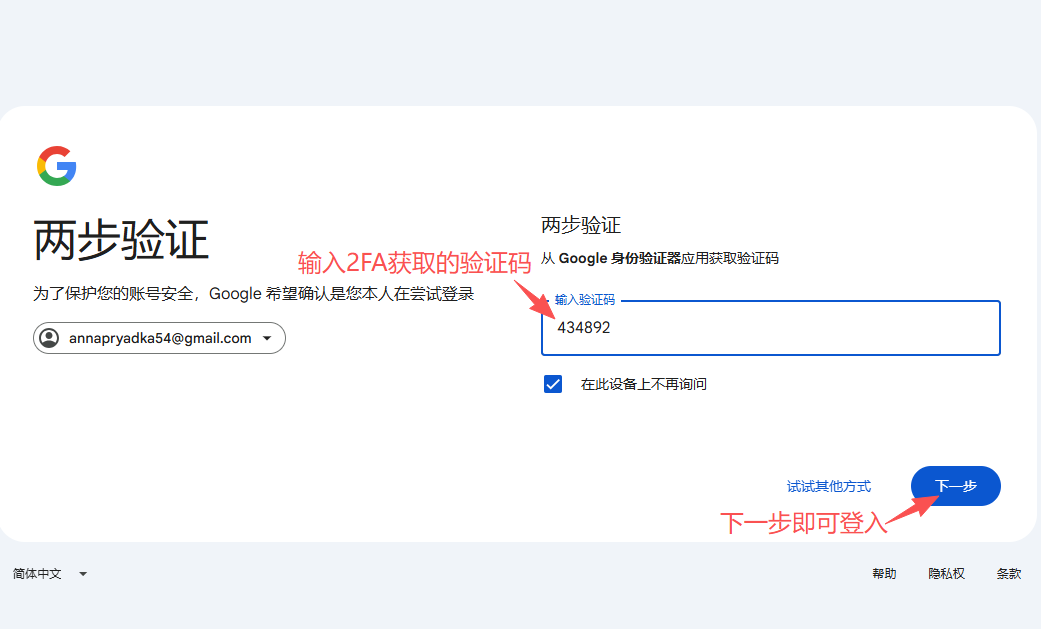The width and height of the screenshot is (1041, 629).
Task: Click the Google G logo
Action: tap(56, 166)
